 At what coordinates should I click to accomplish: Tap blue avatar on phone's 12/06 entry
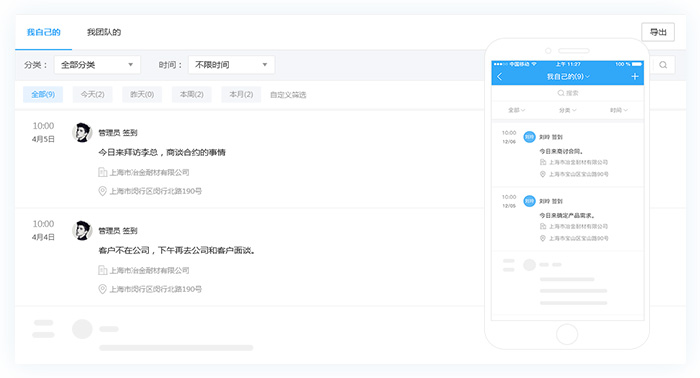(529, 137)
